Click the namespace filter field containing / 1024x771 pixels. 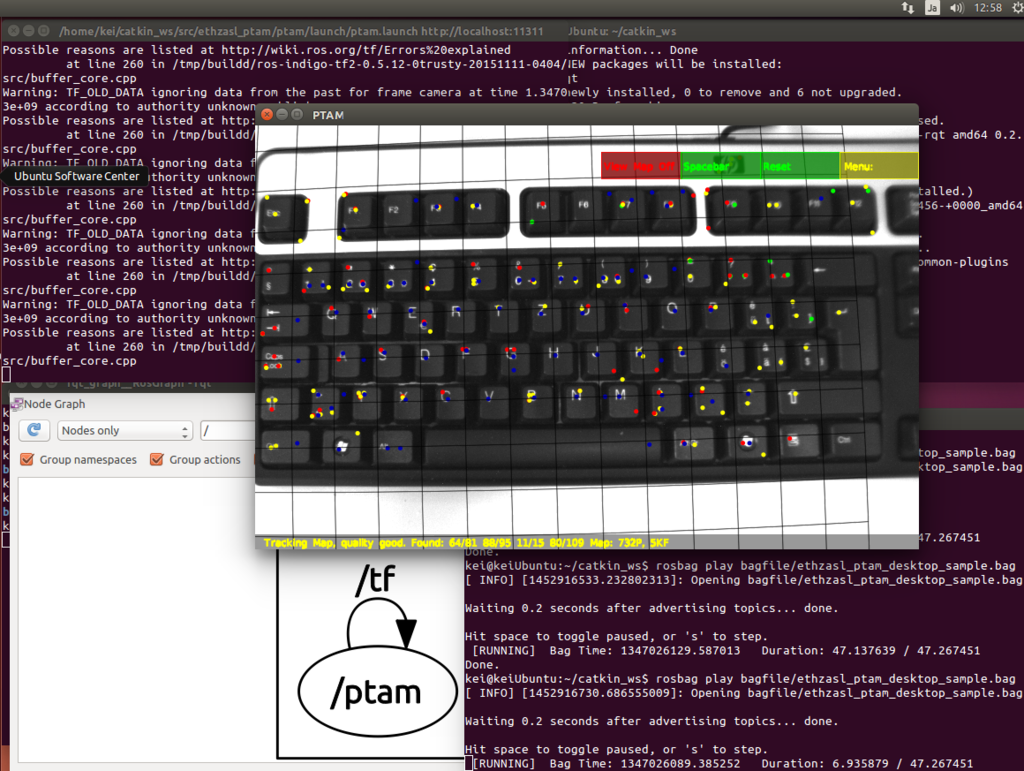[x=227, y=431]
